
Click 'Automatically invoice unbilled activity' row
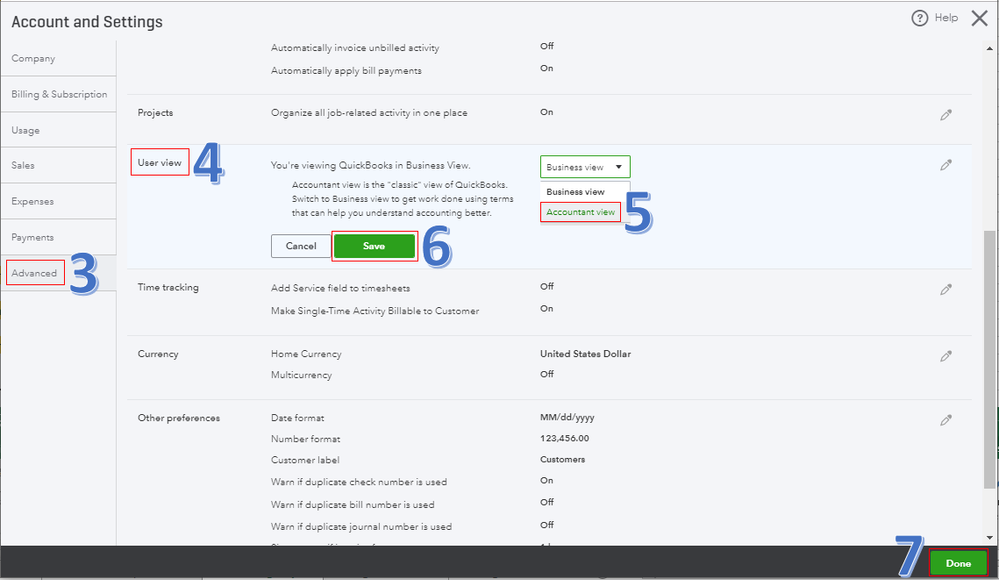click(x=355, y=48)
